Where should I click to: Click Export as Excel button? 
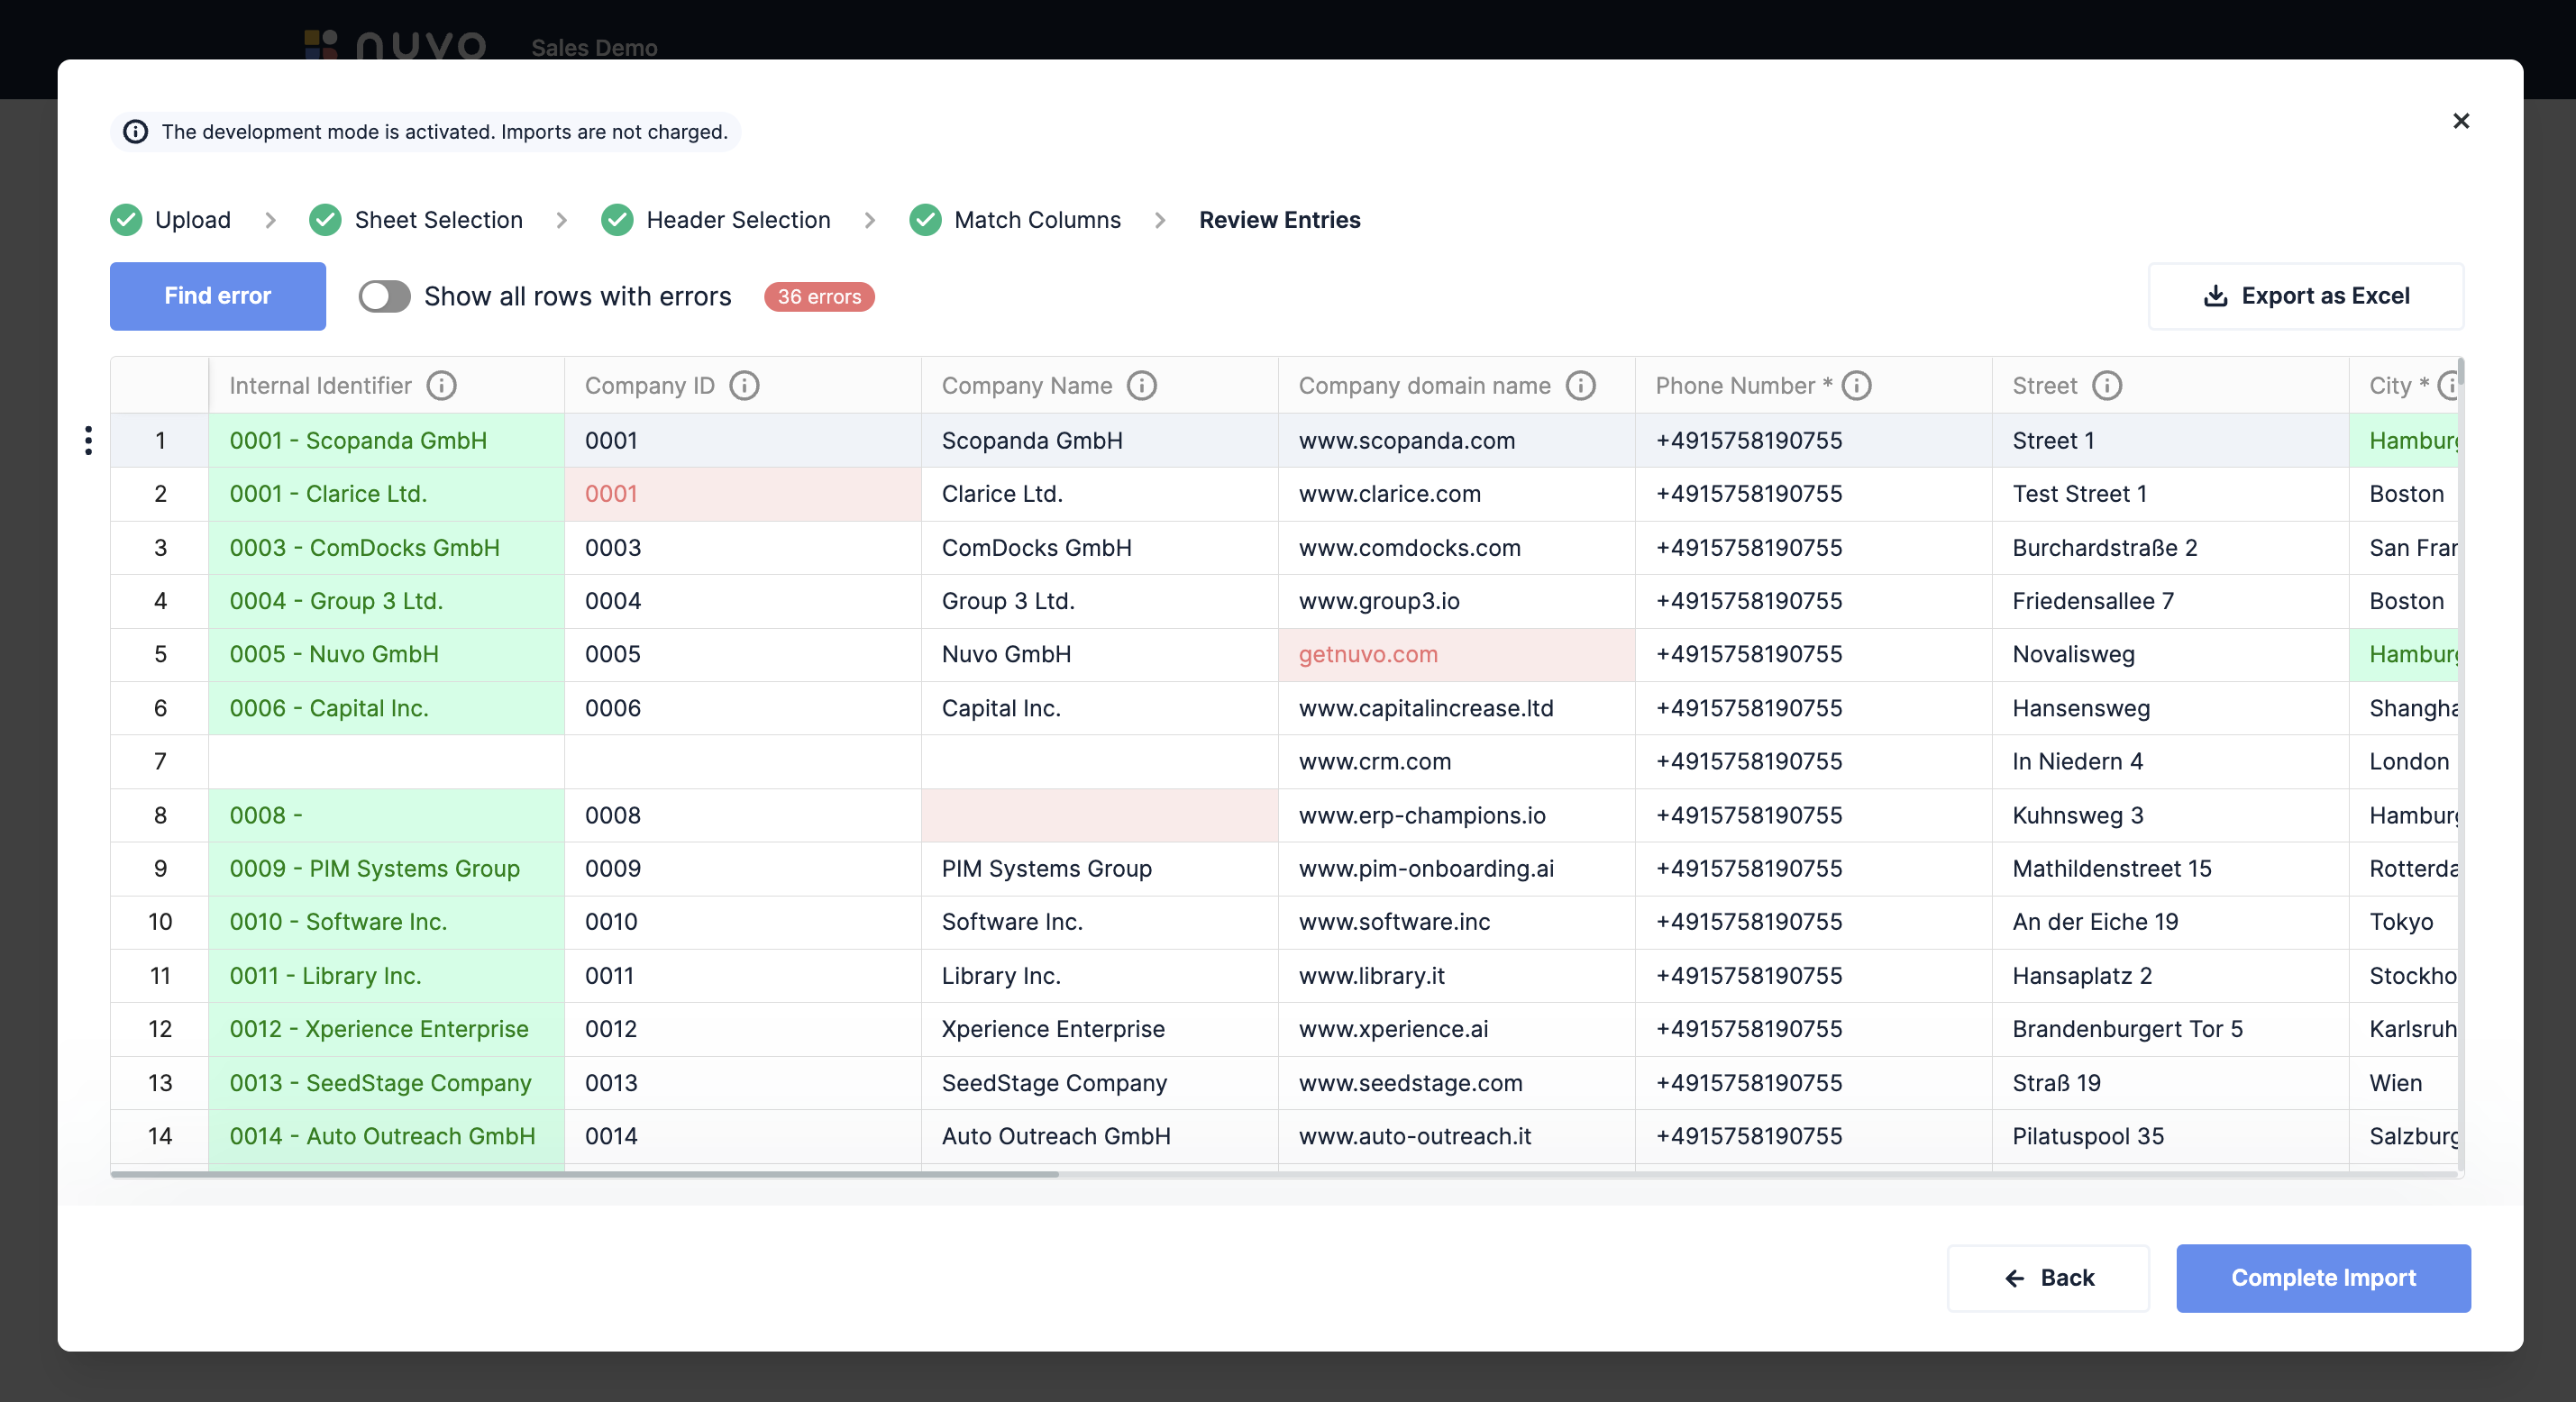click(2305, 296)
